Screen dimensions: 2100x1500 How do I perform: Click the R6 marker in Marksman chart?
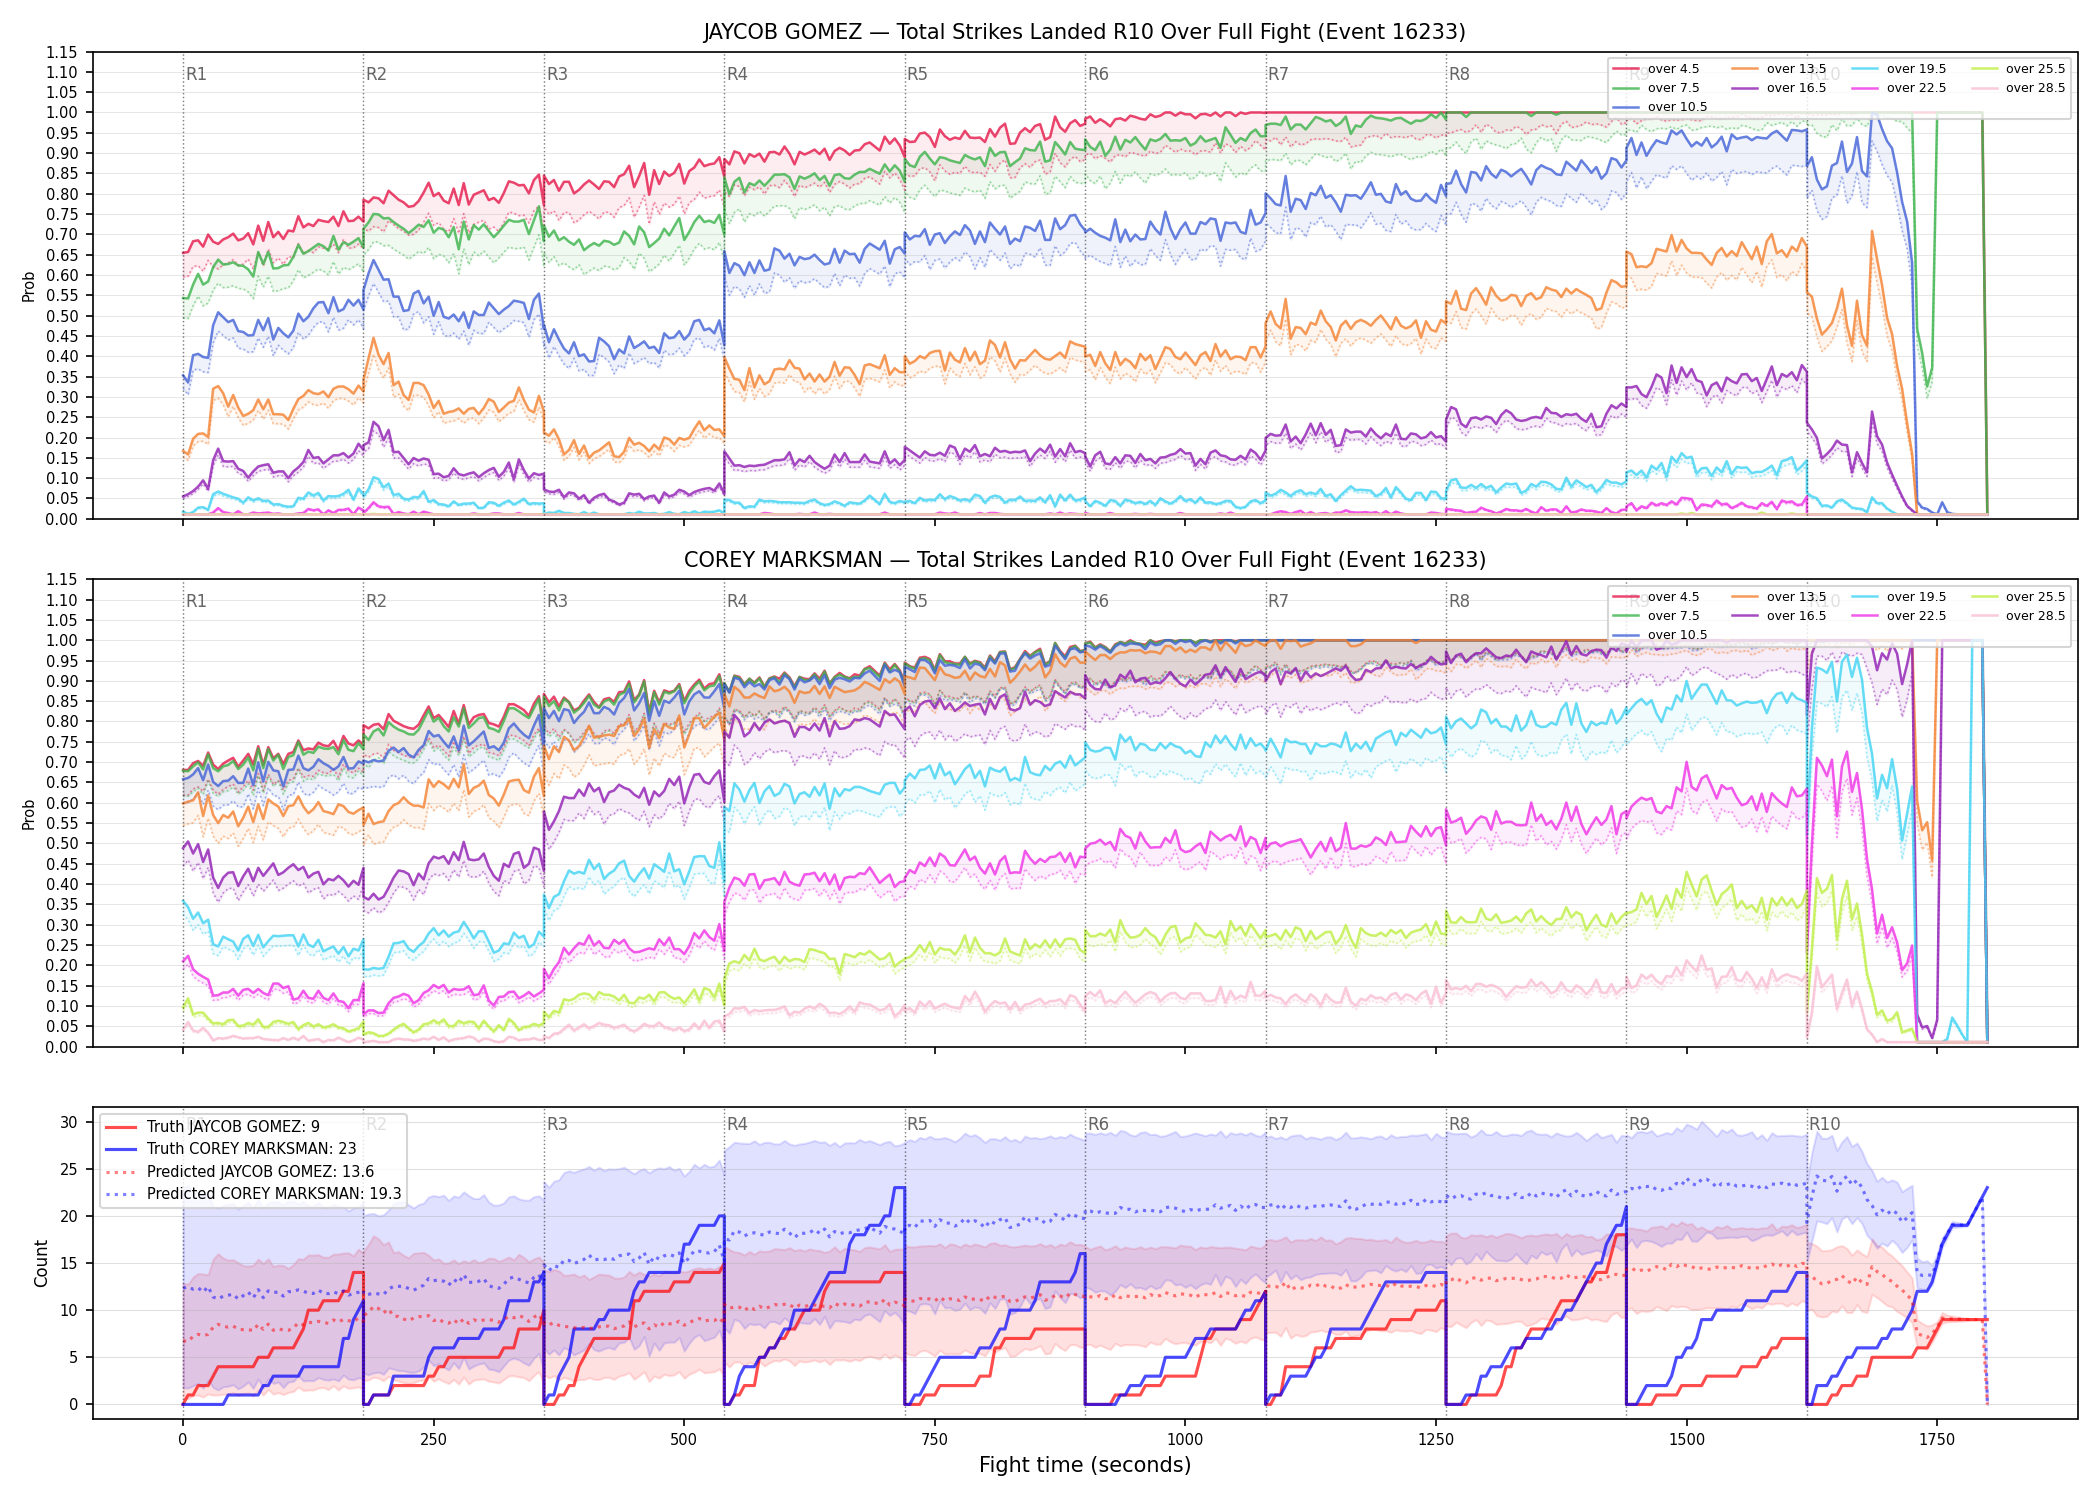click(1098, 601)
